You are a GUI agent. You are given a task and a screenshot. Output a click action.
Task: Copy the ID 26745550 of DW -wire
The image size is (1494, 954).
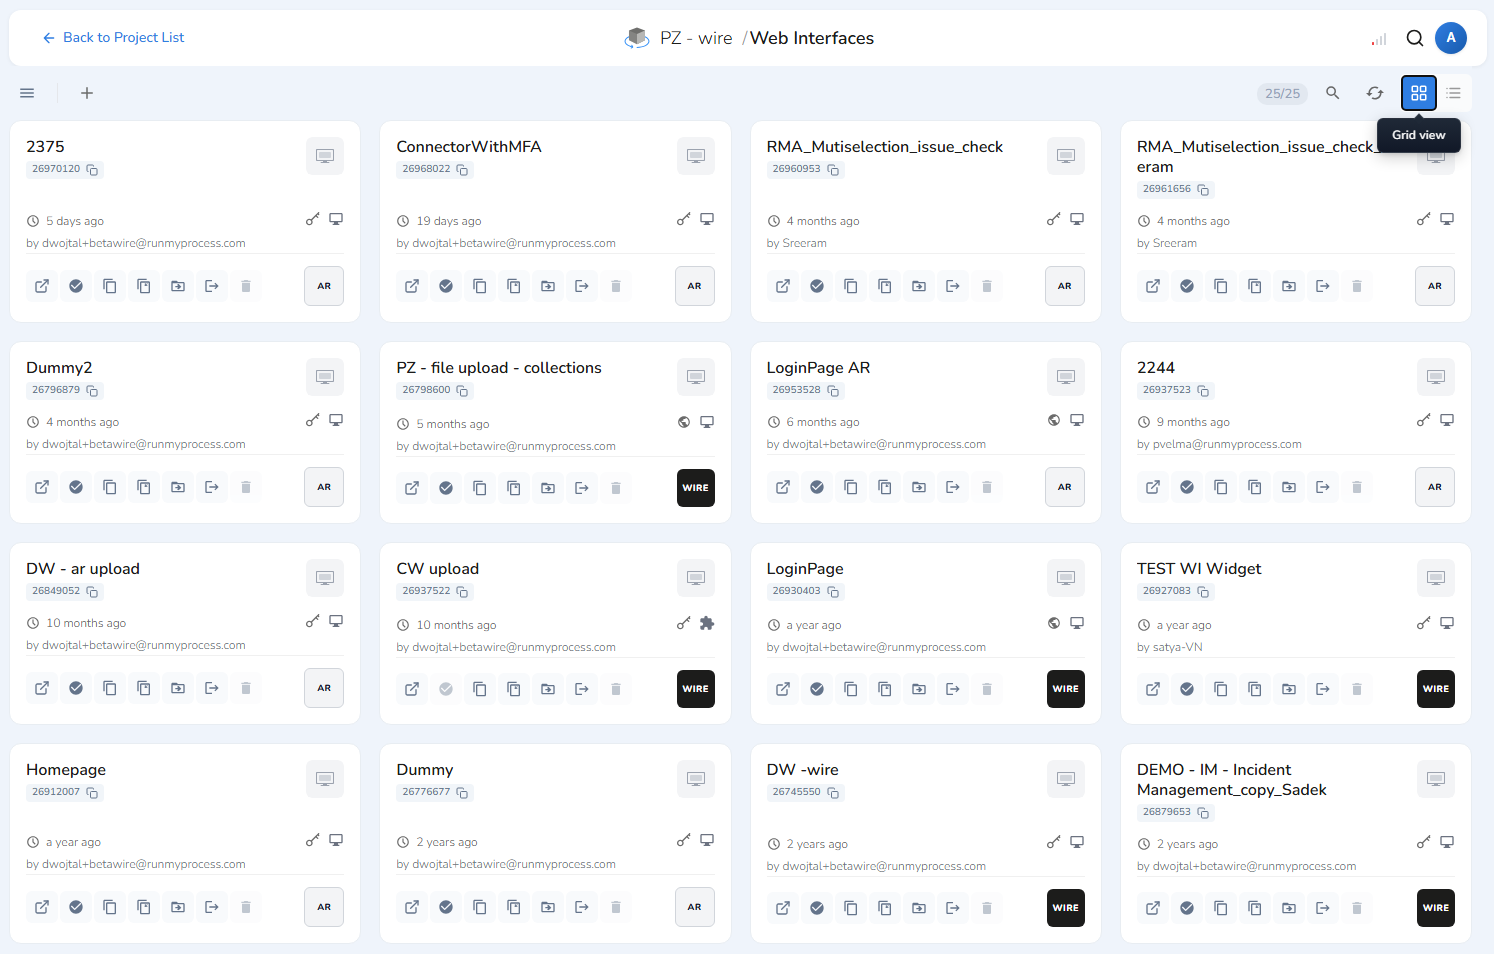point(833,793)
